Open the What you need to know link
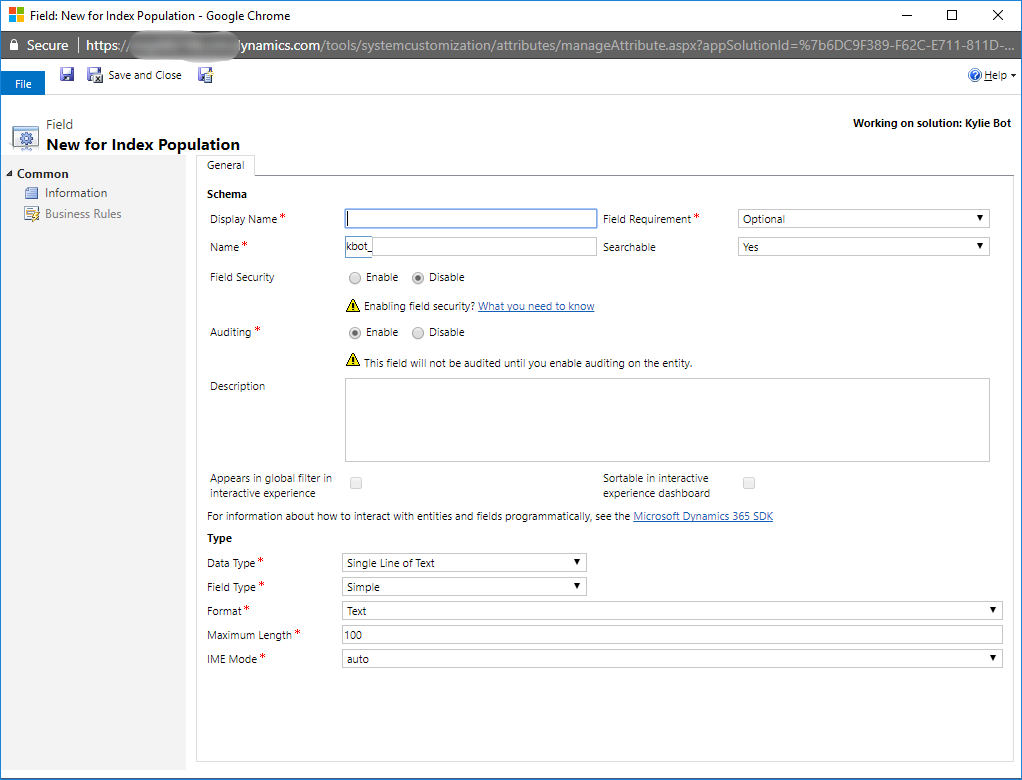 pos(536,306)
